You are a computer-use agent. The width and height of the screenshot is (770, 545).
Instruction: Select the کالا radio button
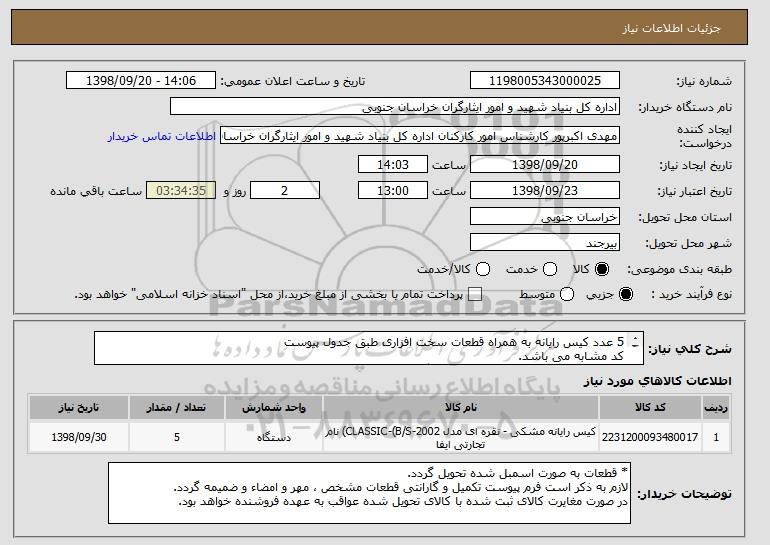pyautogui.click(x=602, y=269)
